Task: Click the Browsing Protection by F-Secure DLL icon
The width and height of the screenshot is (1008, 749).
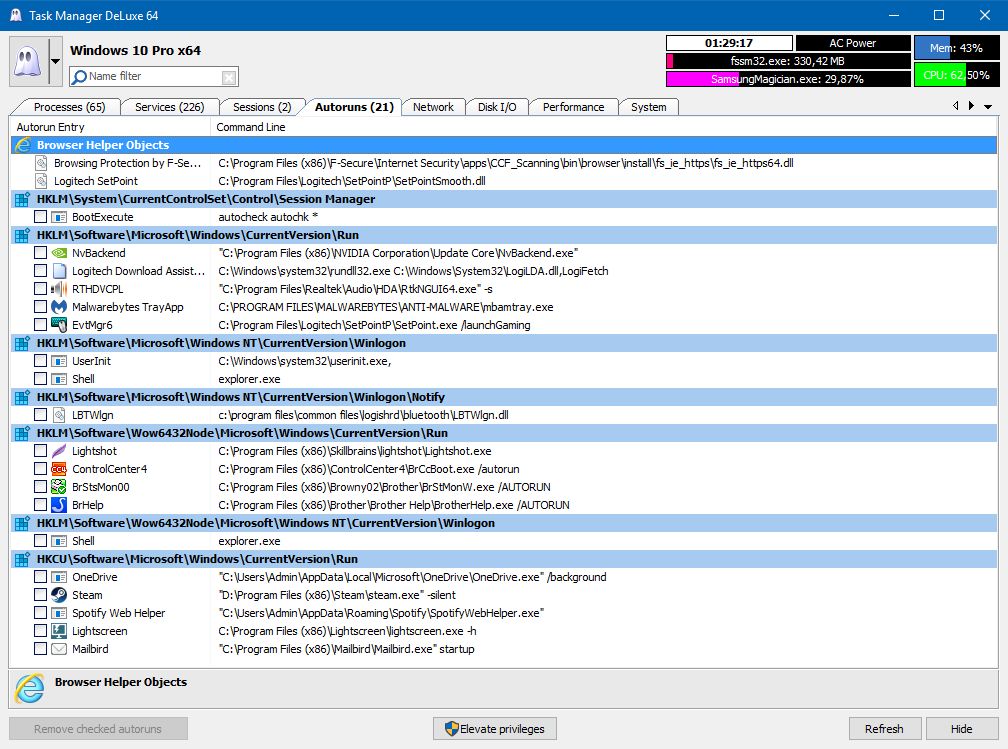Action: coord(41,163)
